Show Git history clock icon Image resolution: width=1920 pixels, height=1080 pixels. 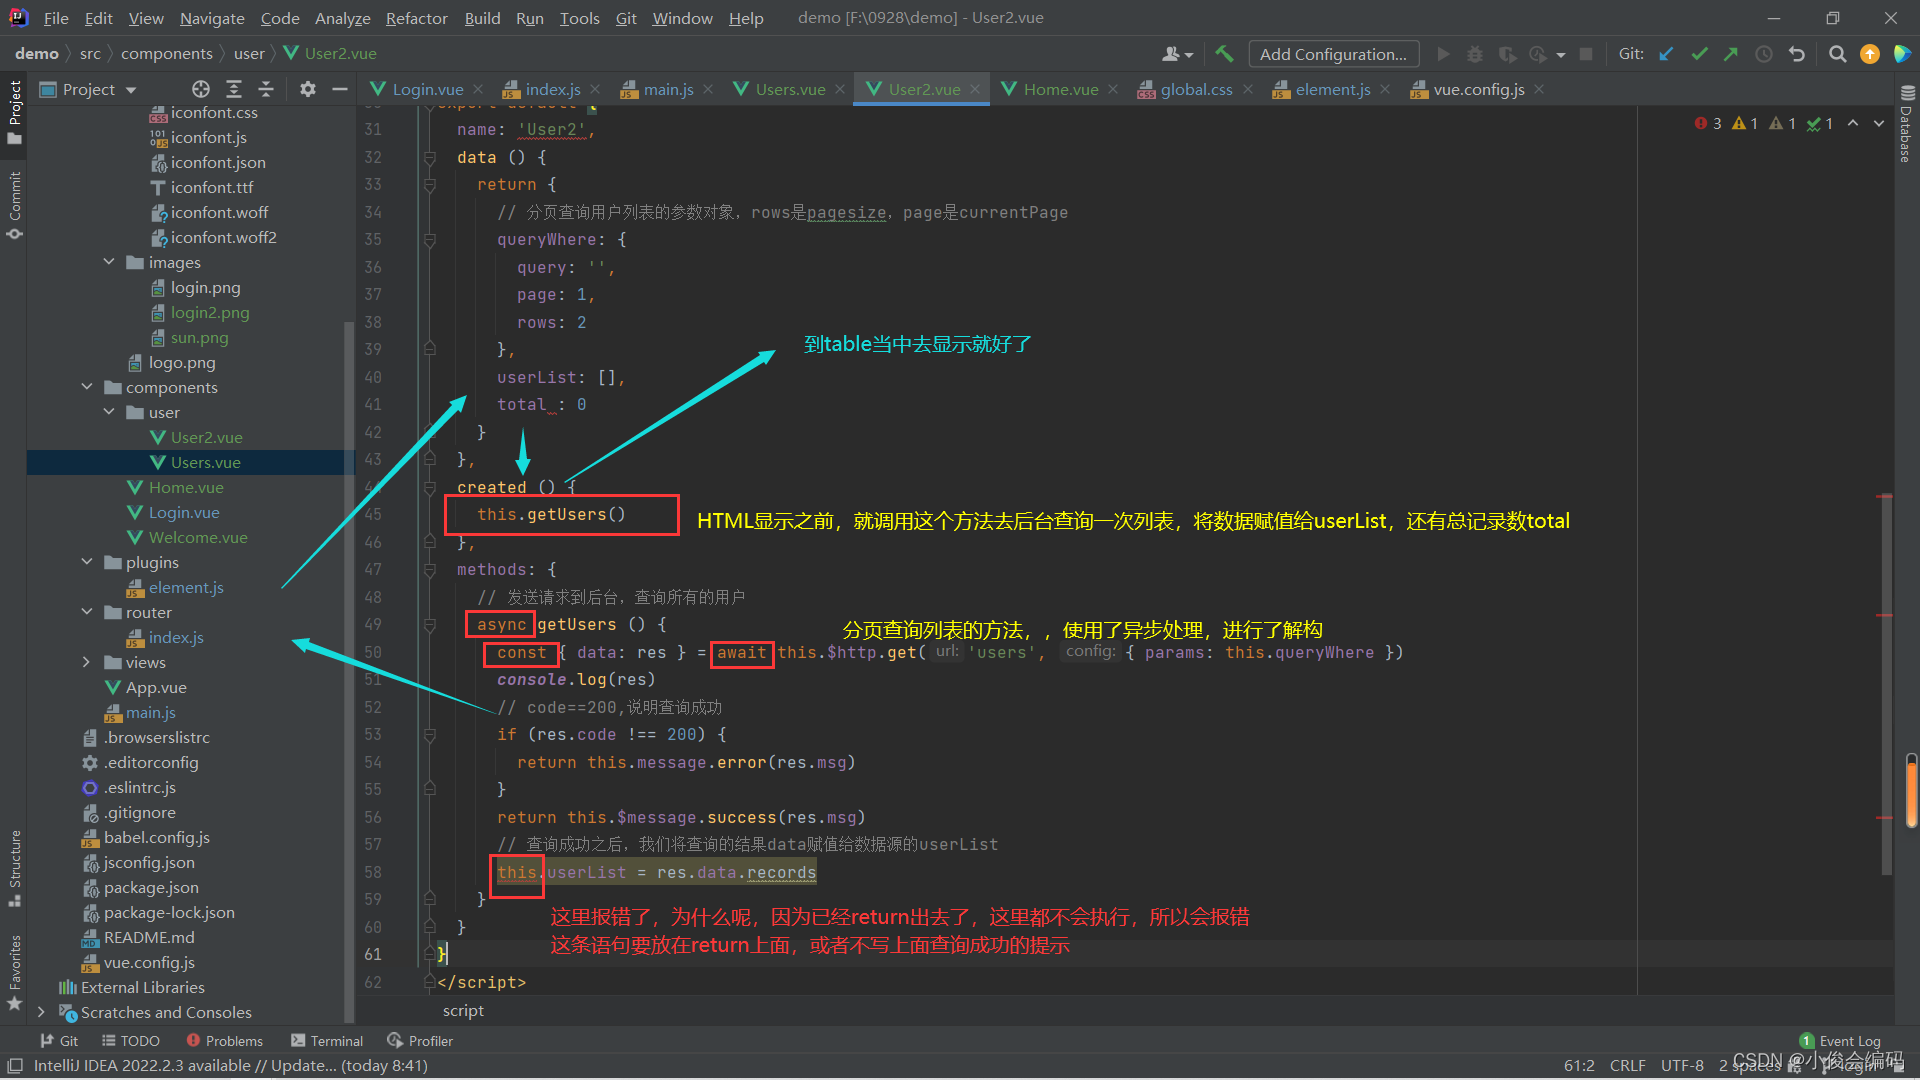[x=1764, y=54]
